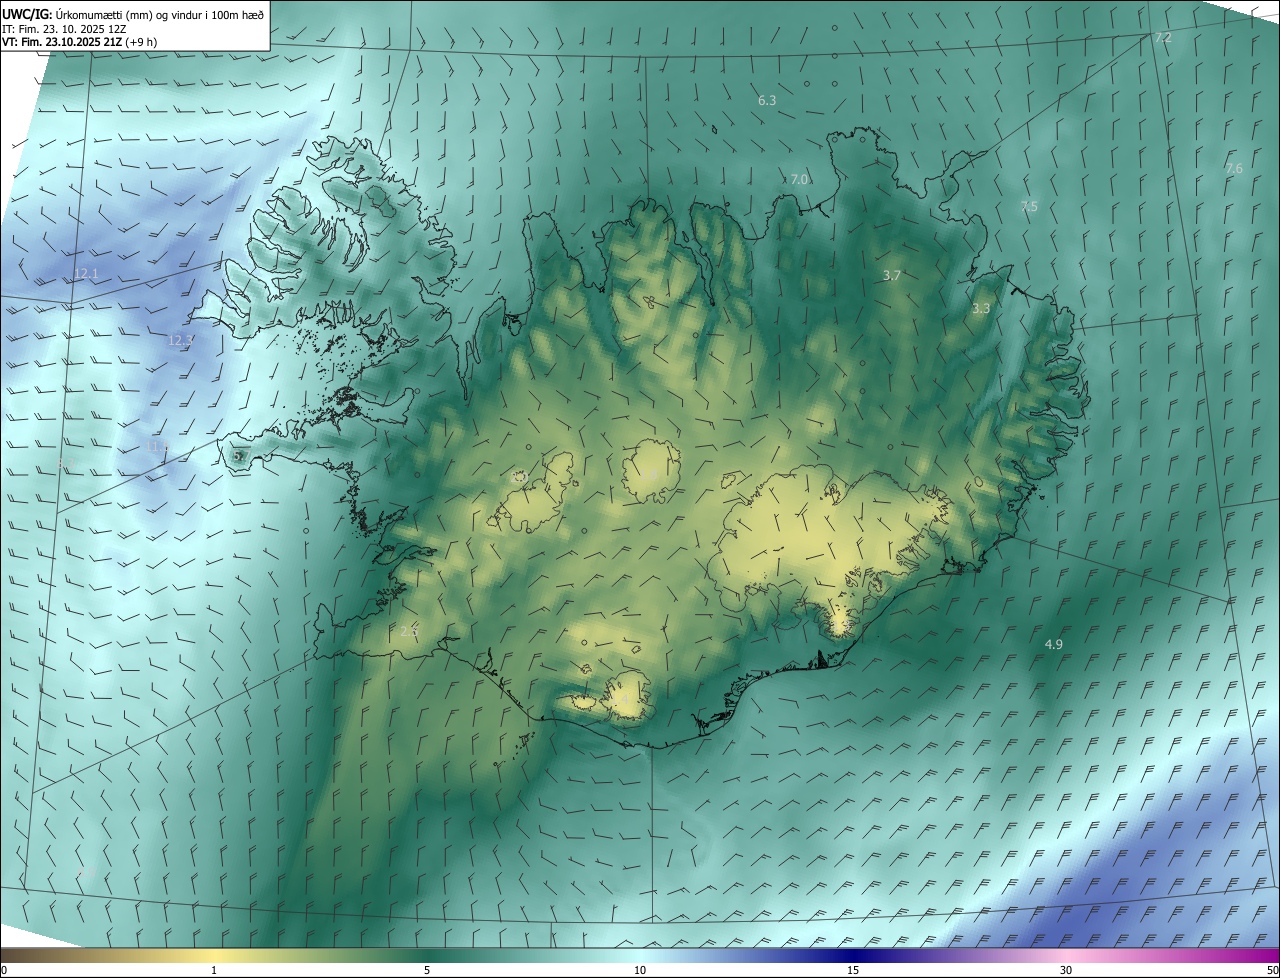Click the 4.9 value label on the map
1280x978 pixels.
point(1053,645)
